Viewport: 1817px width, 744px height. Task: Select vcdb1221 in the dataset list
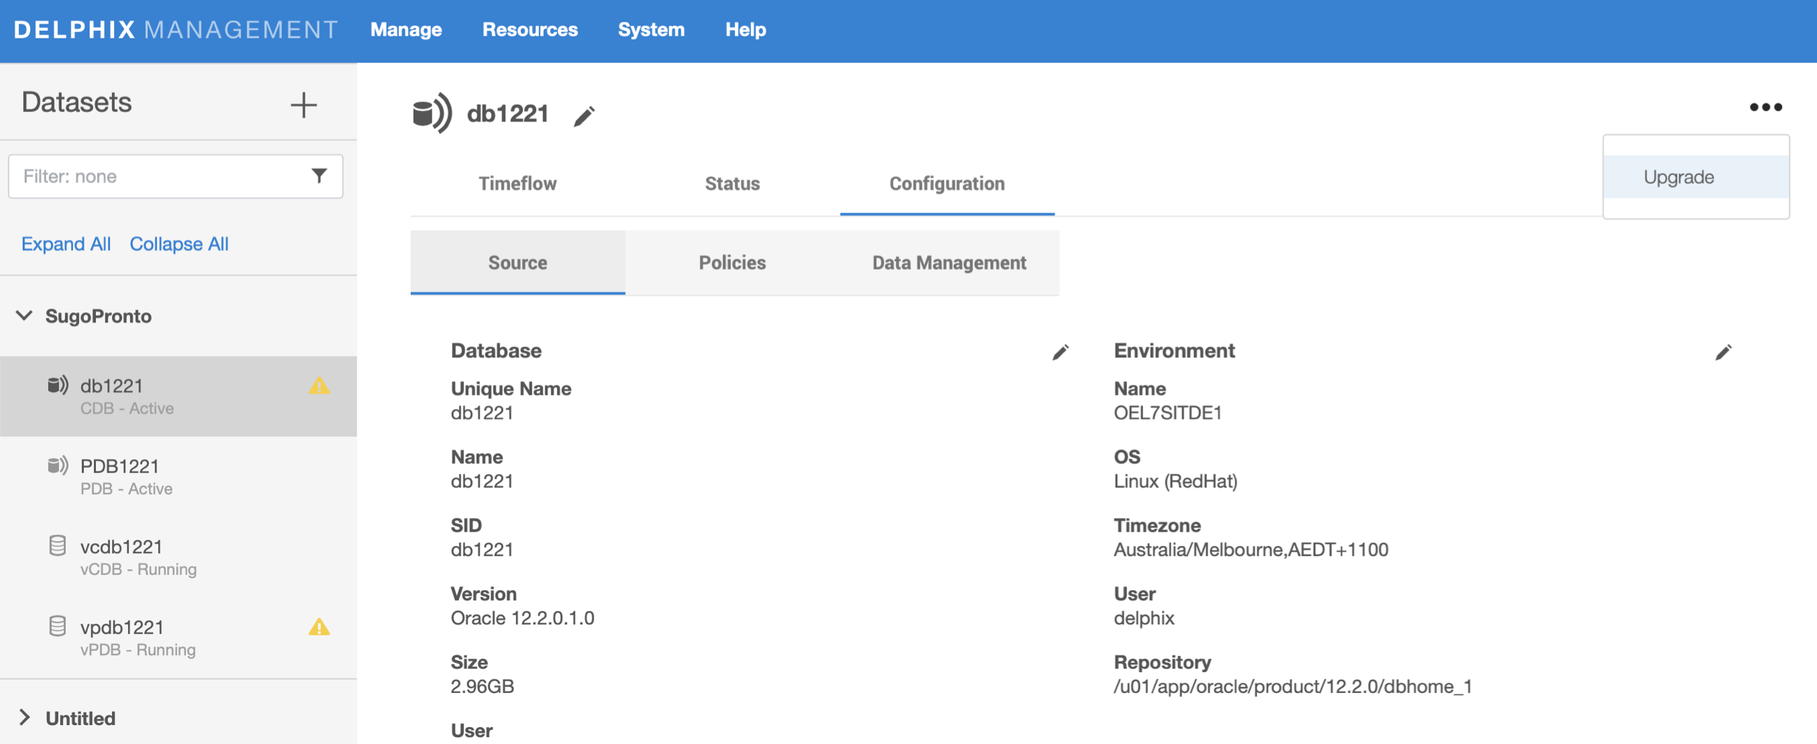pyautogui.click(x=178, y=557)
